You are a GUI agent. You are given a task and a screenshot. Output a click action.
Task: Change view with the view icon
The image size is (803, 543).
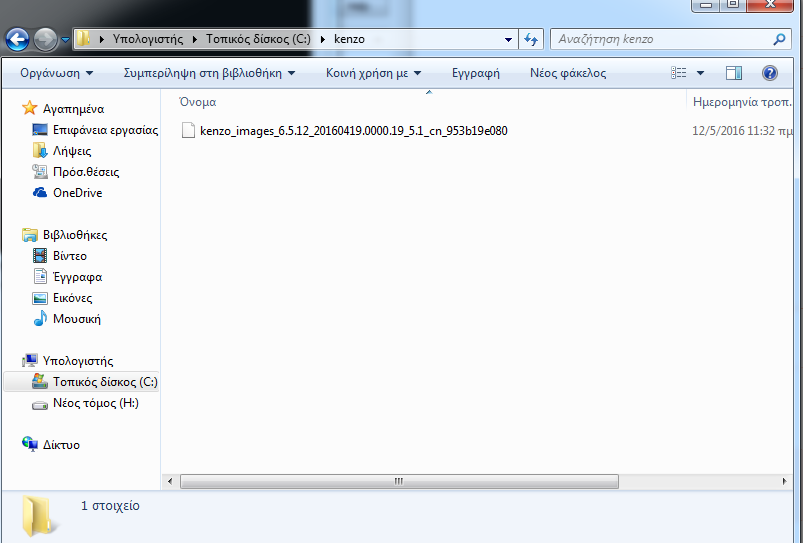tap(679, 73)
